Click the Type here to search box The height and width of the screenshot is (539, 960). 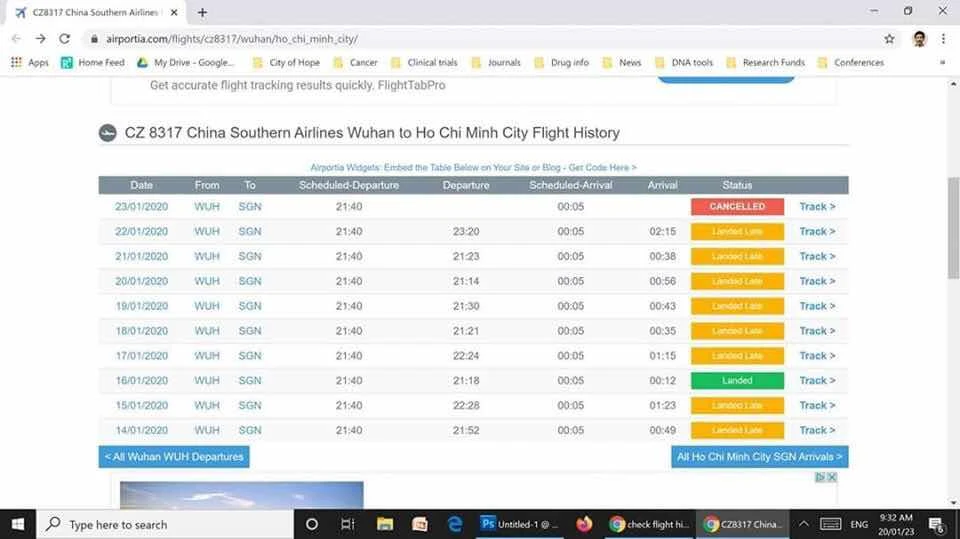click(x=165, y=524)
